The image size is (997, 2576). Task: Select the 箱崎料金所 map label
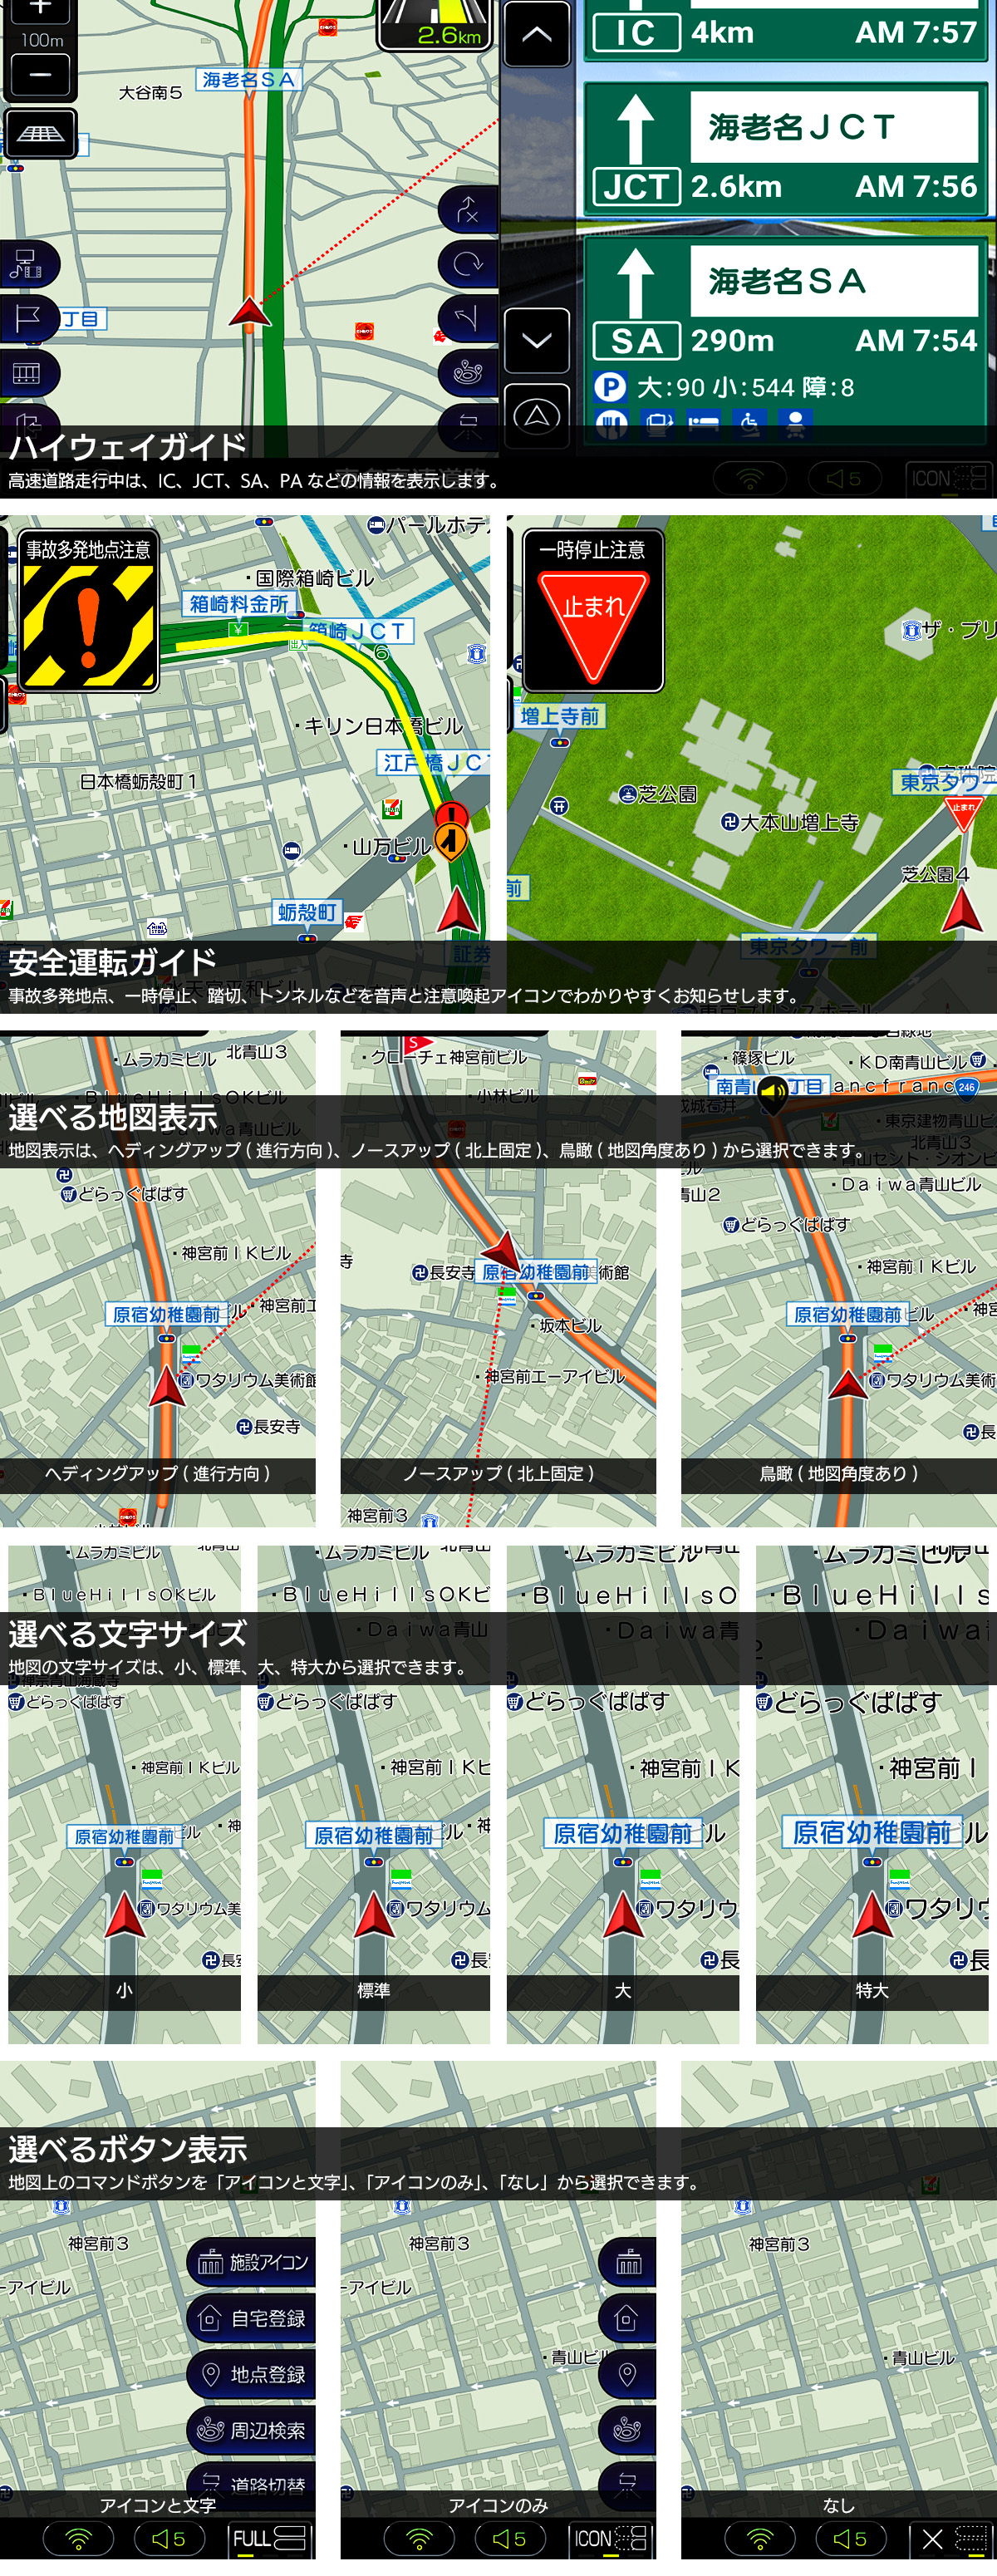point(238,603)
